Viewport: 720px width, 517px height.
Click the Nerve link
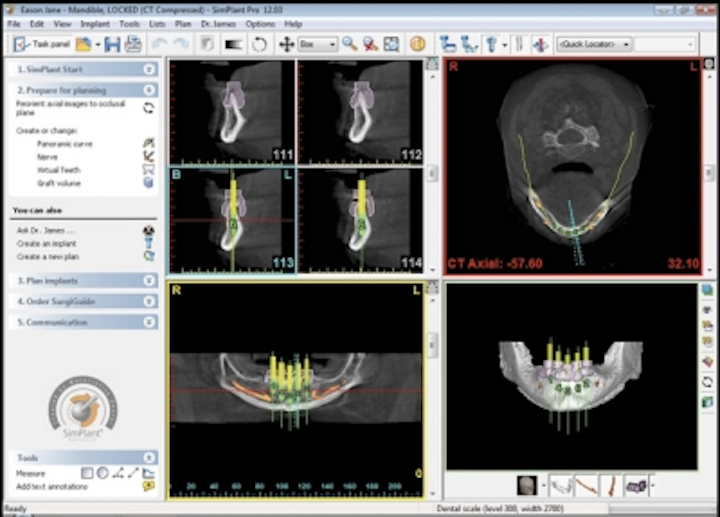47,157
